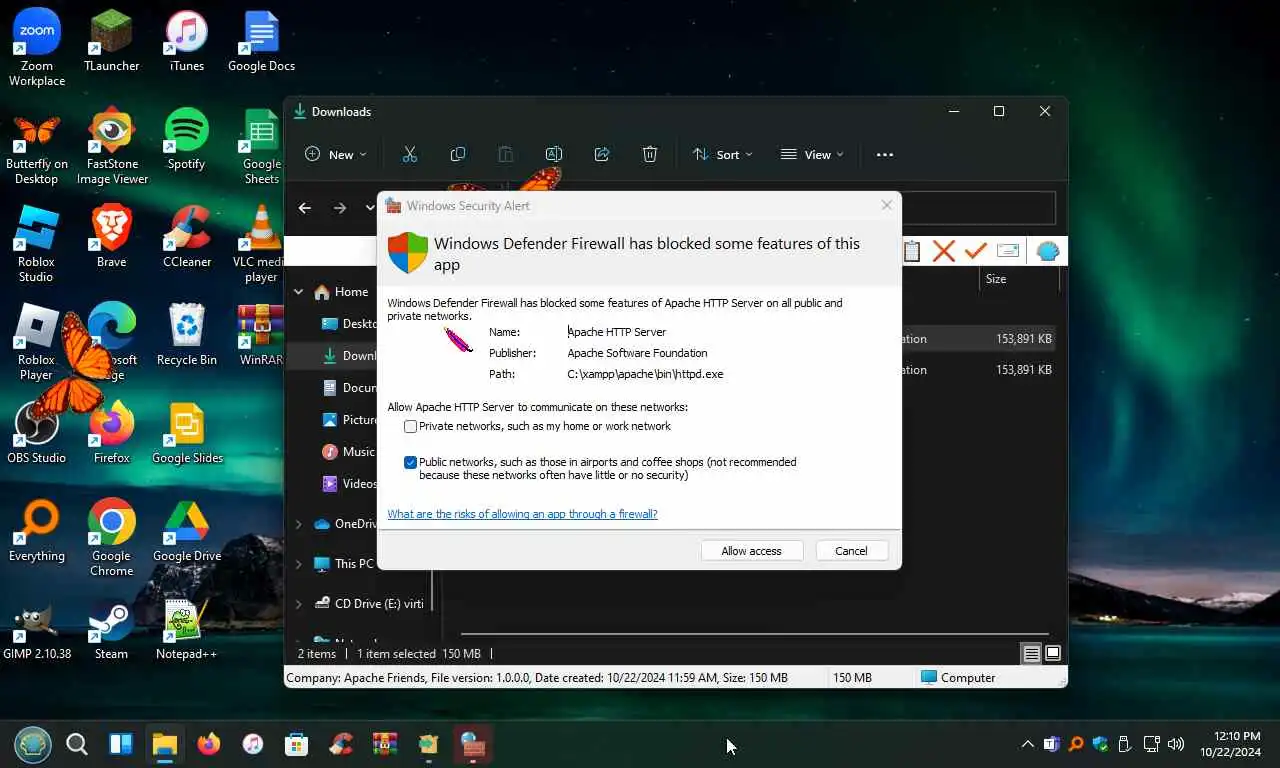Open the View dropdown menu
The image size is (1280, 768).
pos(812,154)
